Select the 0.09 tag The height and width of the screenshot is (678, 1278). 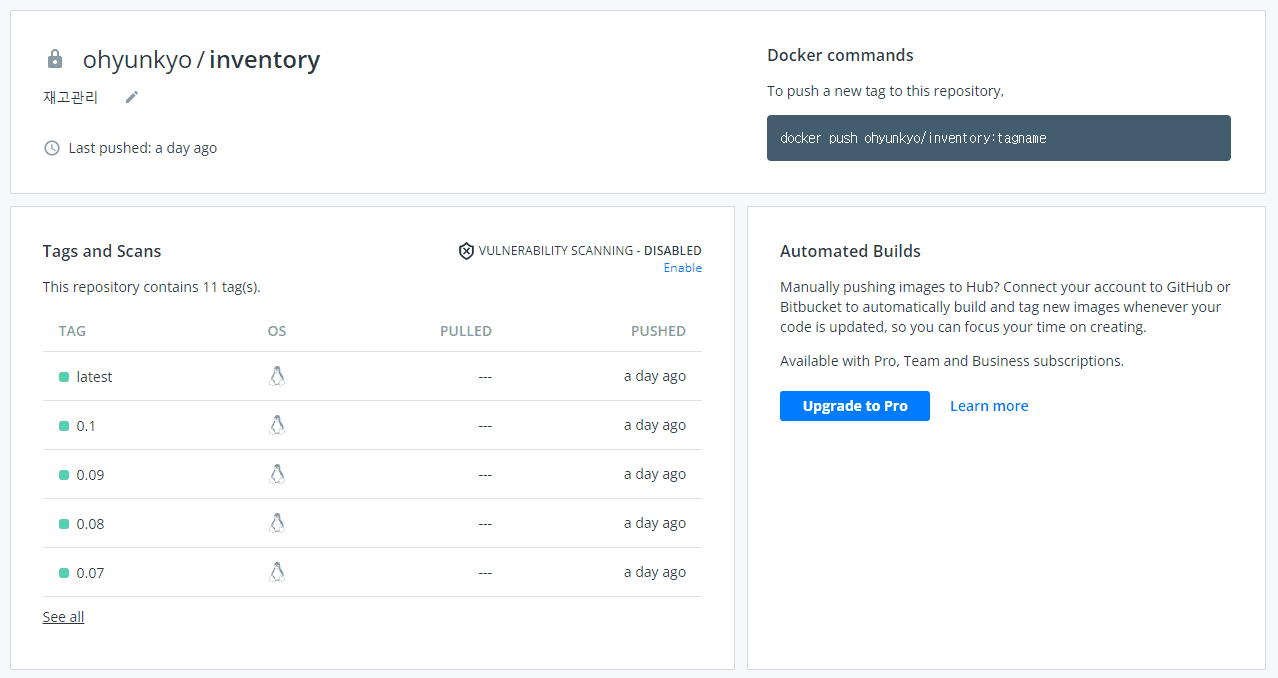[x=90, y=475]
